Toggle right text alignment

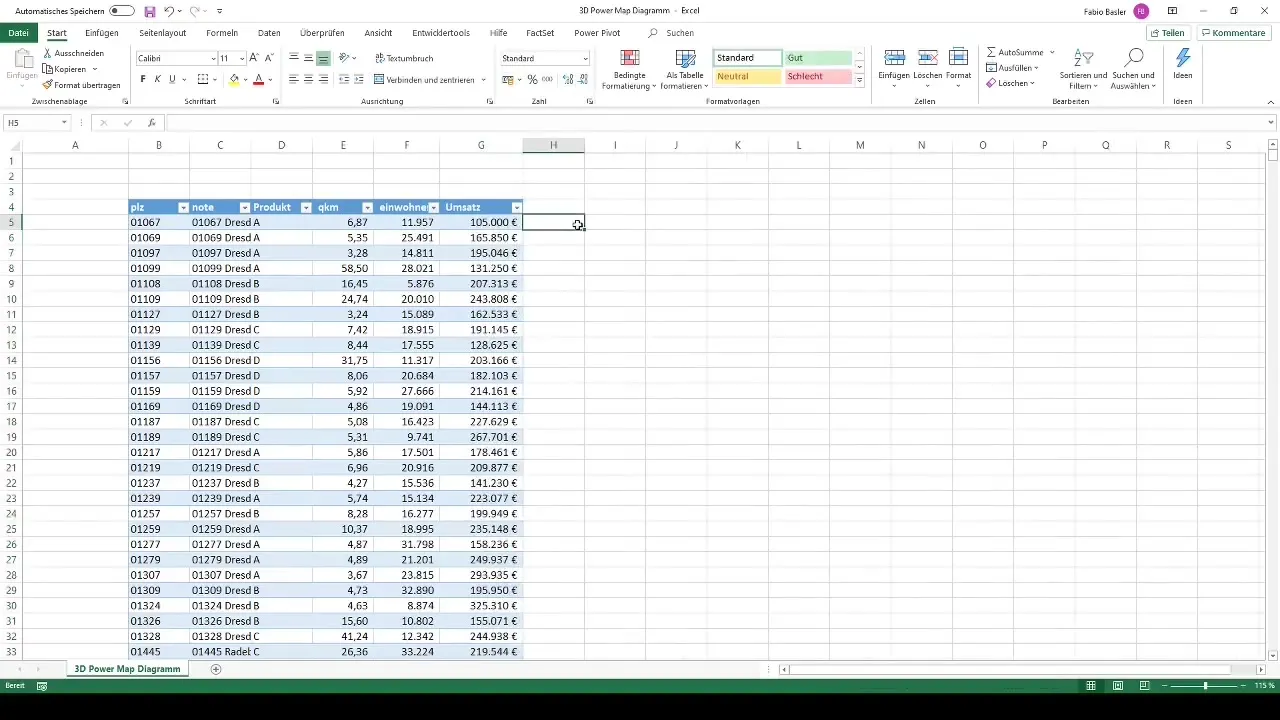pos(323,79)
